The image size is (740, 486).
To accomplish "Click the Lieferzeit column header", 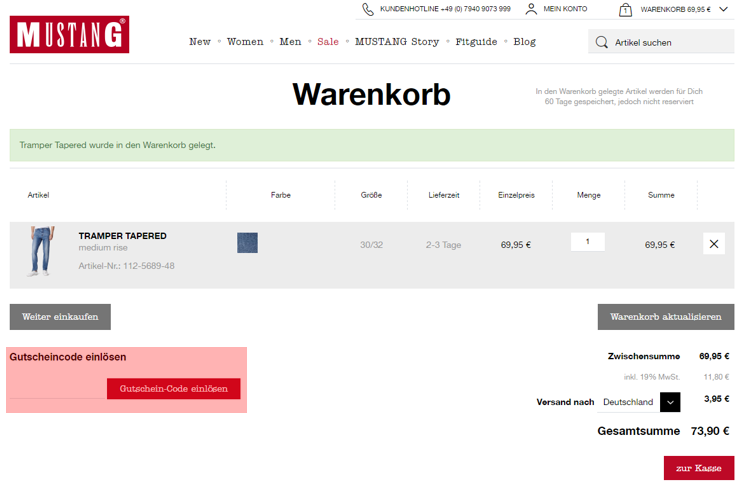I will pyautogui.click(x=444, y=195).
